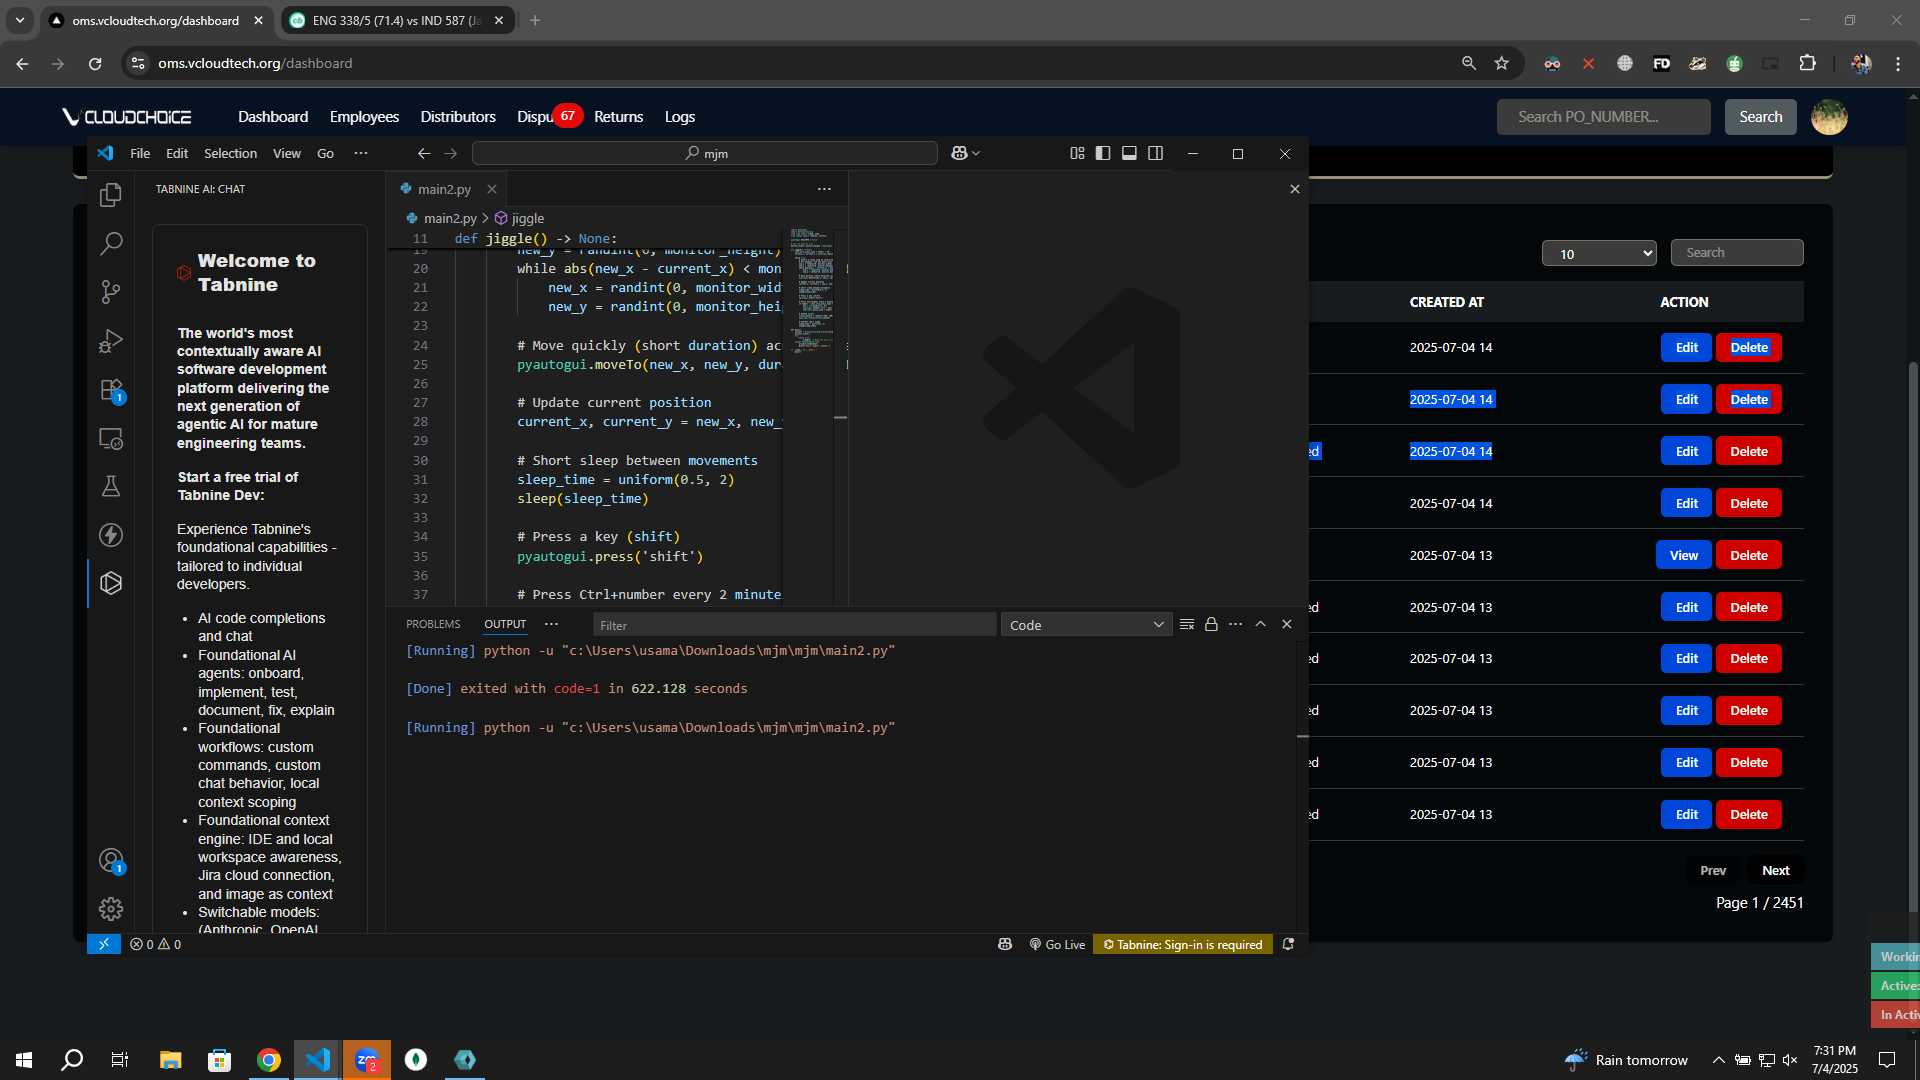Open Distributors in the dashboard nav
Image resolution: width=1920 pixels, height=1080 pixels.
458,117
